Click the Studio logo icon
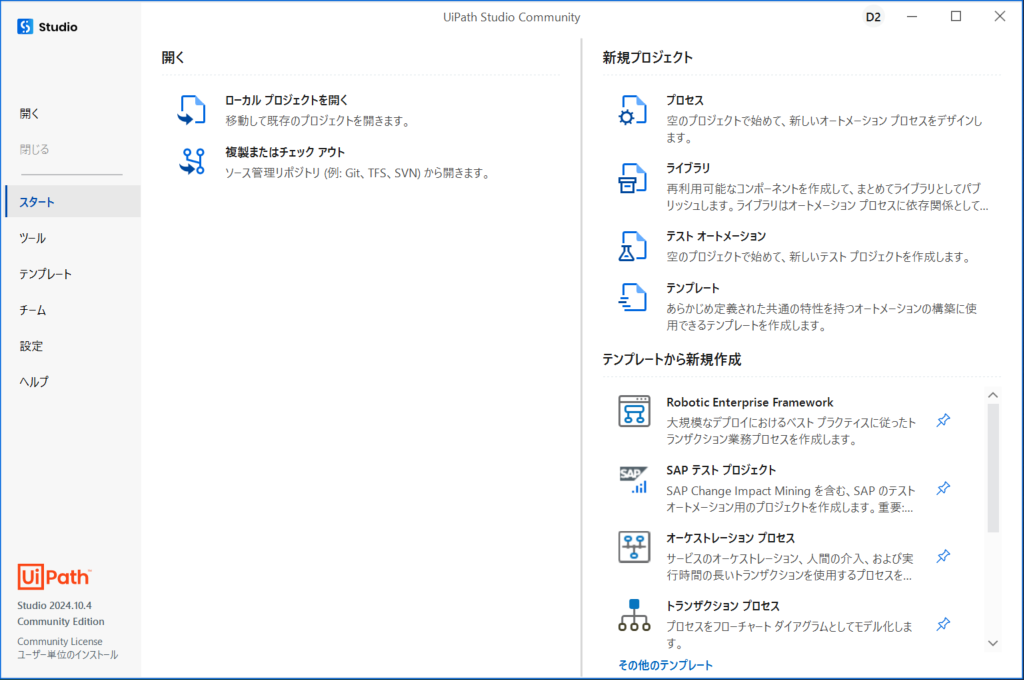This screenshot has width=1024, height=680. (25, 27)
